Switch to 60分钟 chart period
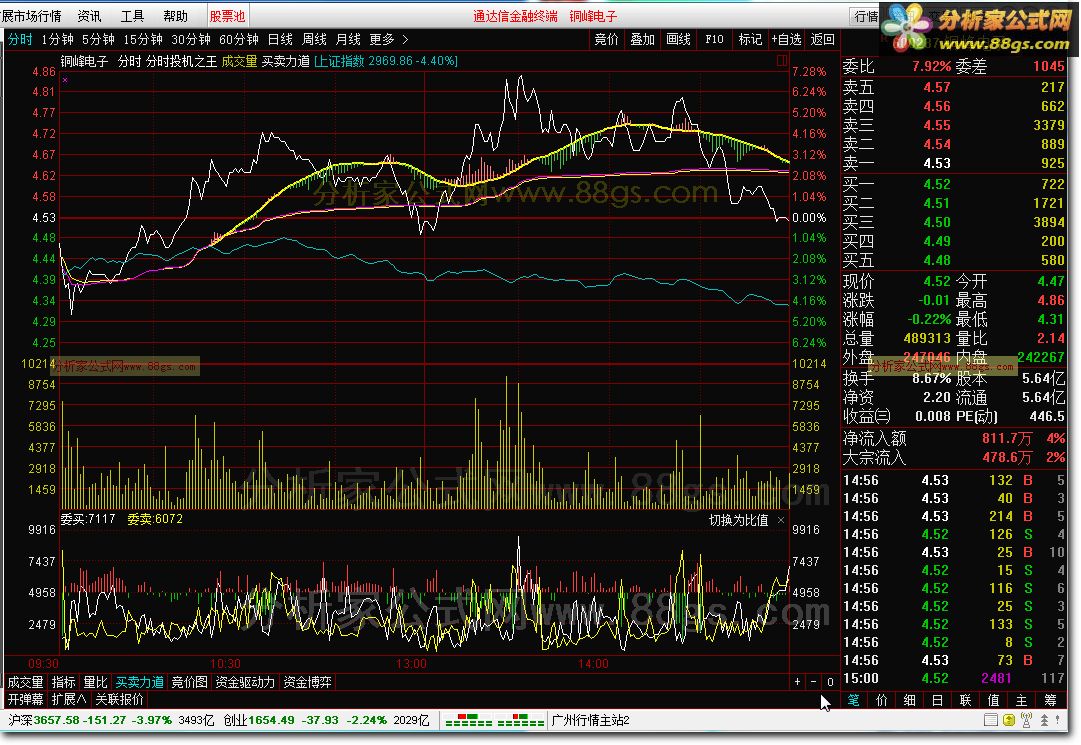 (239, 40)
